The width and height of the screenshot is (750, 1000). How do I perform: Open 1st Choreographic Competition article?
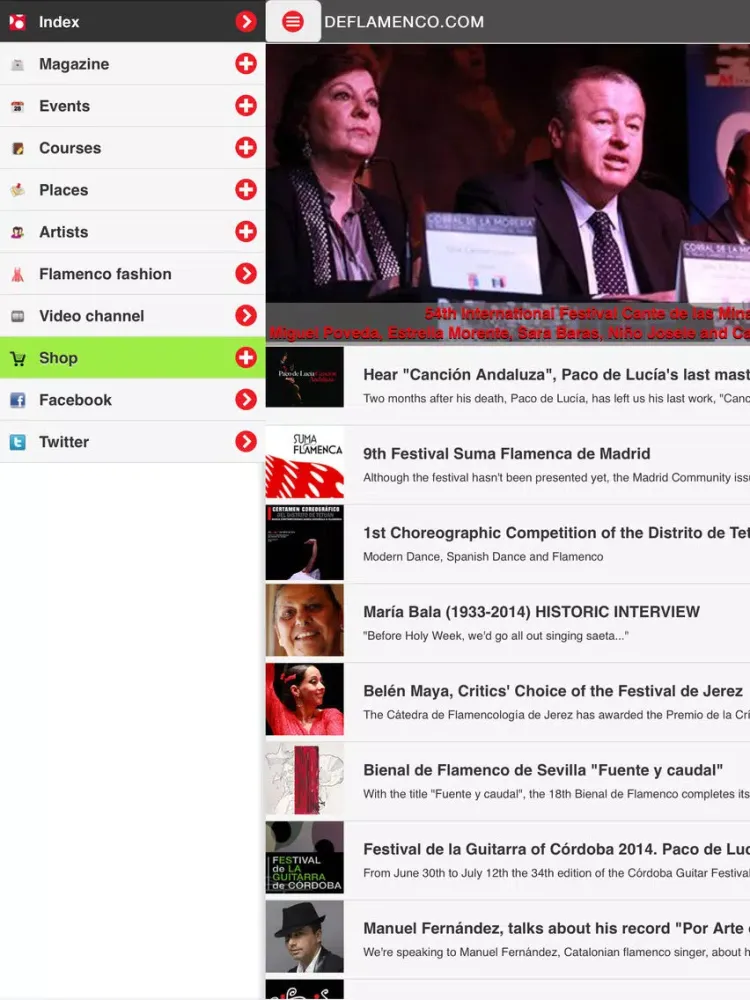(x=508, y=543)
